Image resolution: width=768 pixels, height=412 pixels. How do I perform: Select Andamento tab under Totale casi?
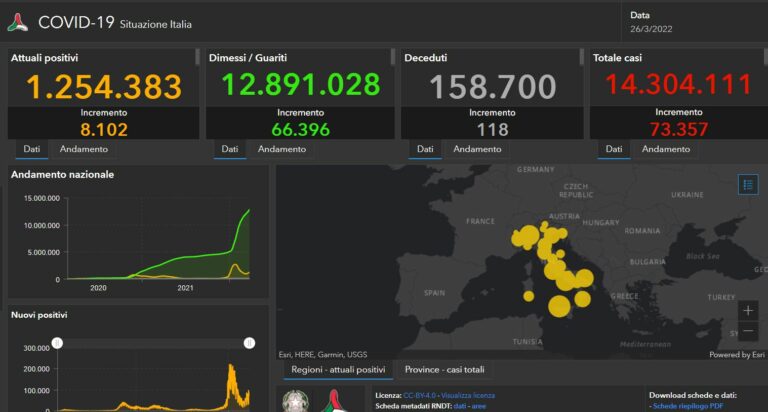[x=666, y=149]
